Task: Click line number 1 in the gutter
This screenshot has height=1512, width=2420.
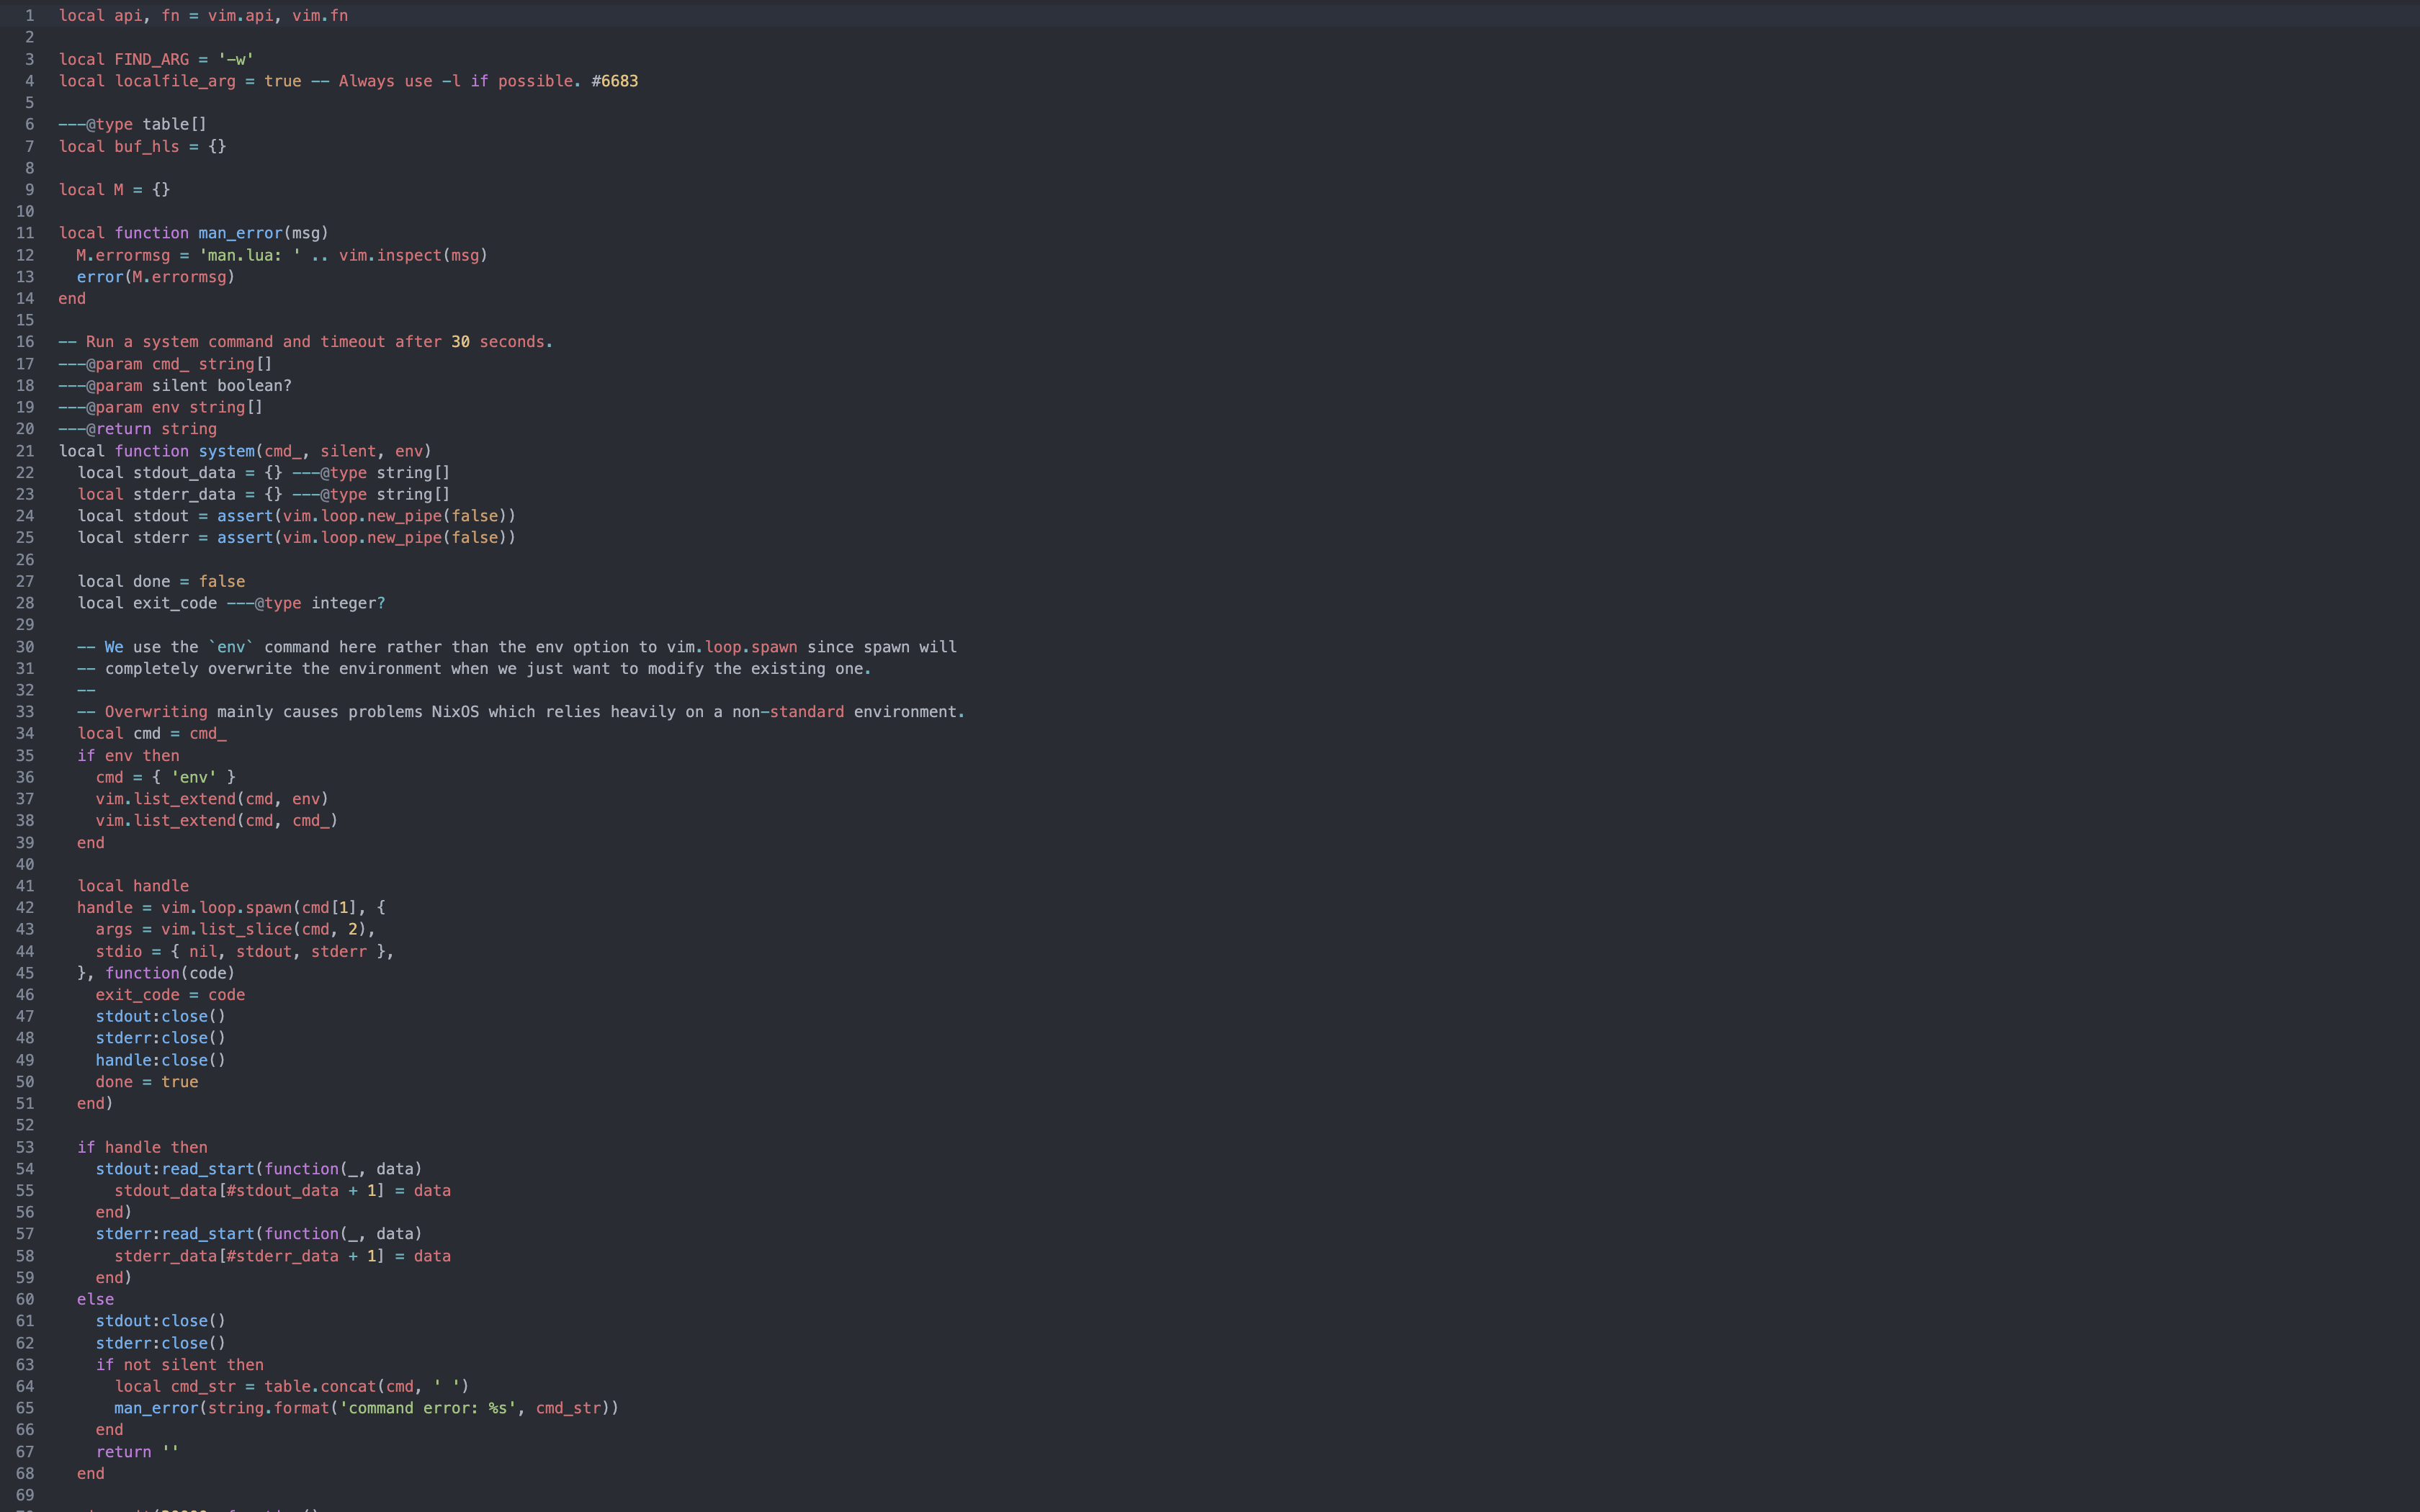Action: 29,16
